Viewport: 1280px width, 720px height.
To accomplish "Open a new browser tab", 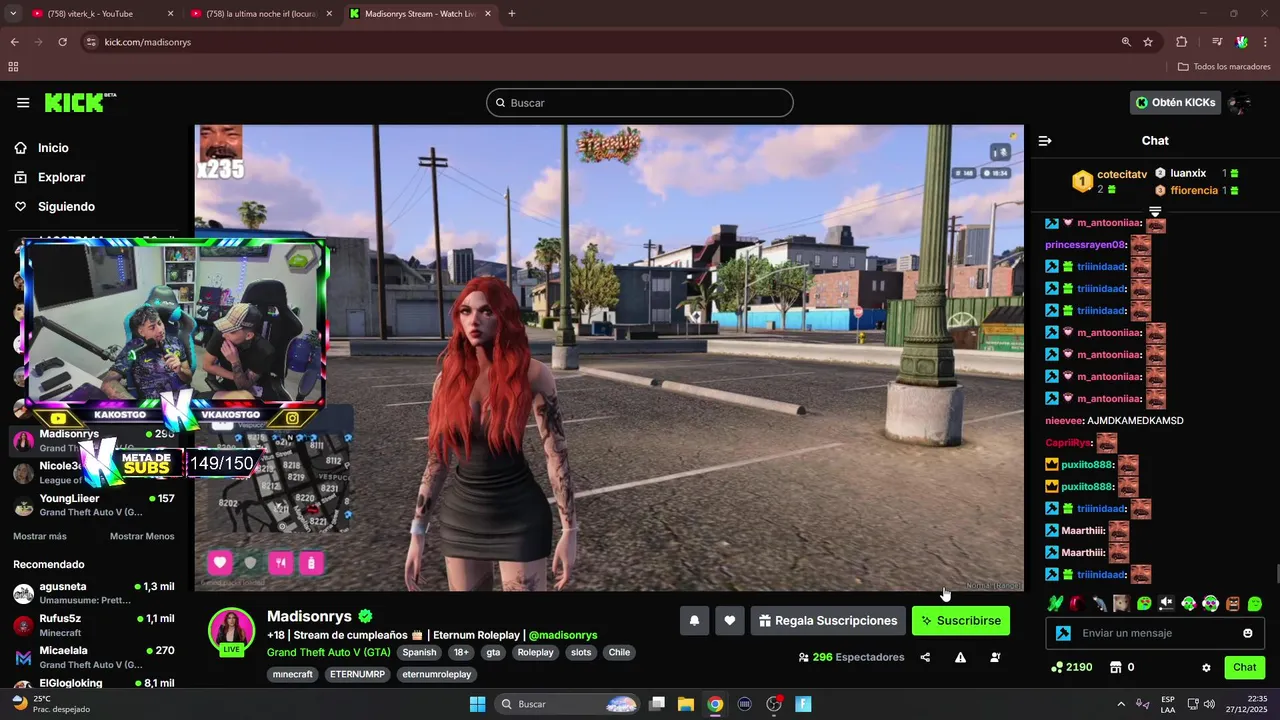I will [512, 14].
